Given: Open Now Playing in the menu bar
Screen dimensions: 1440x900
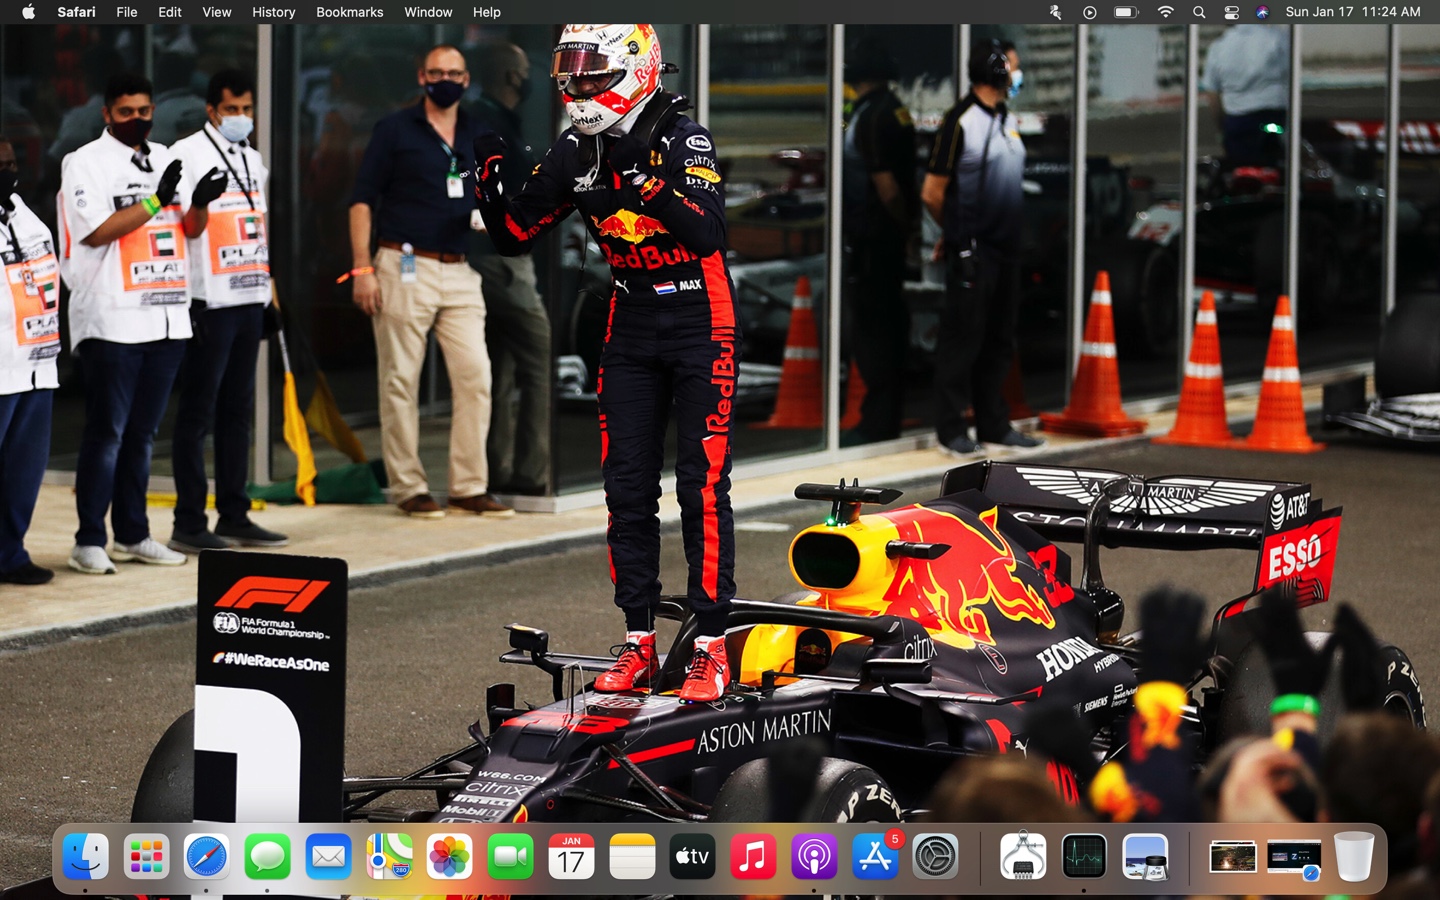Looking at the screenshot, I should tap(1090, 12).
